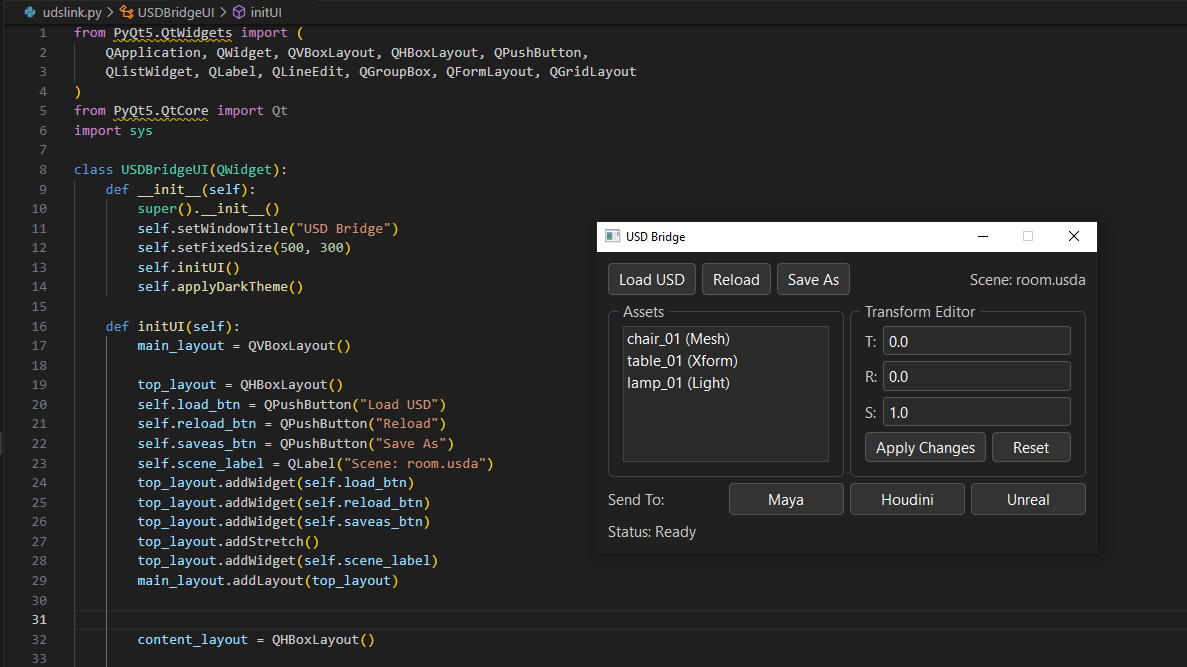Click the Load USD button
1187x667 pixels.
point(651,279)
